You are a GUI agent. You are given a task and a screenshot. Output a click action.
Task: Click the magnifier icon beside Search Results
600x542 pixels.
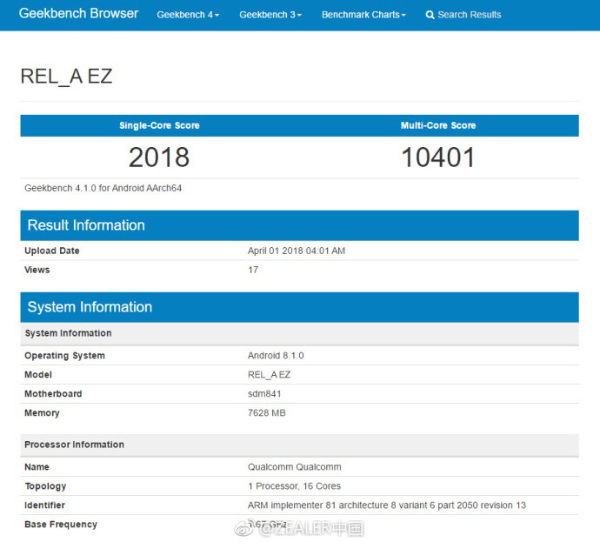(430, 15)
